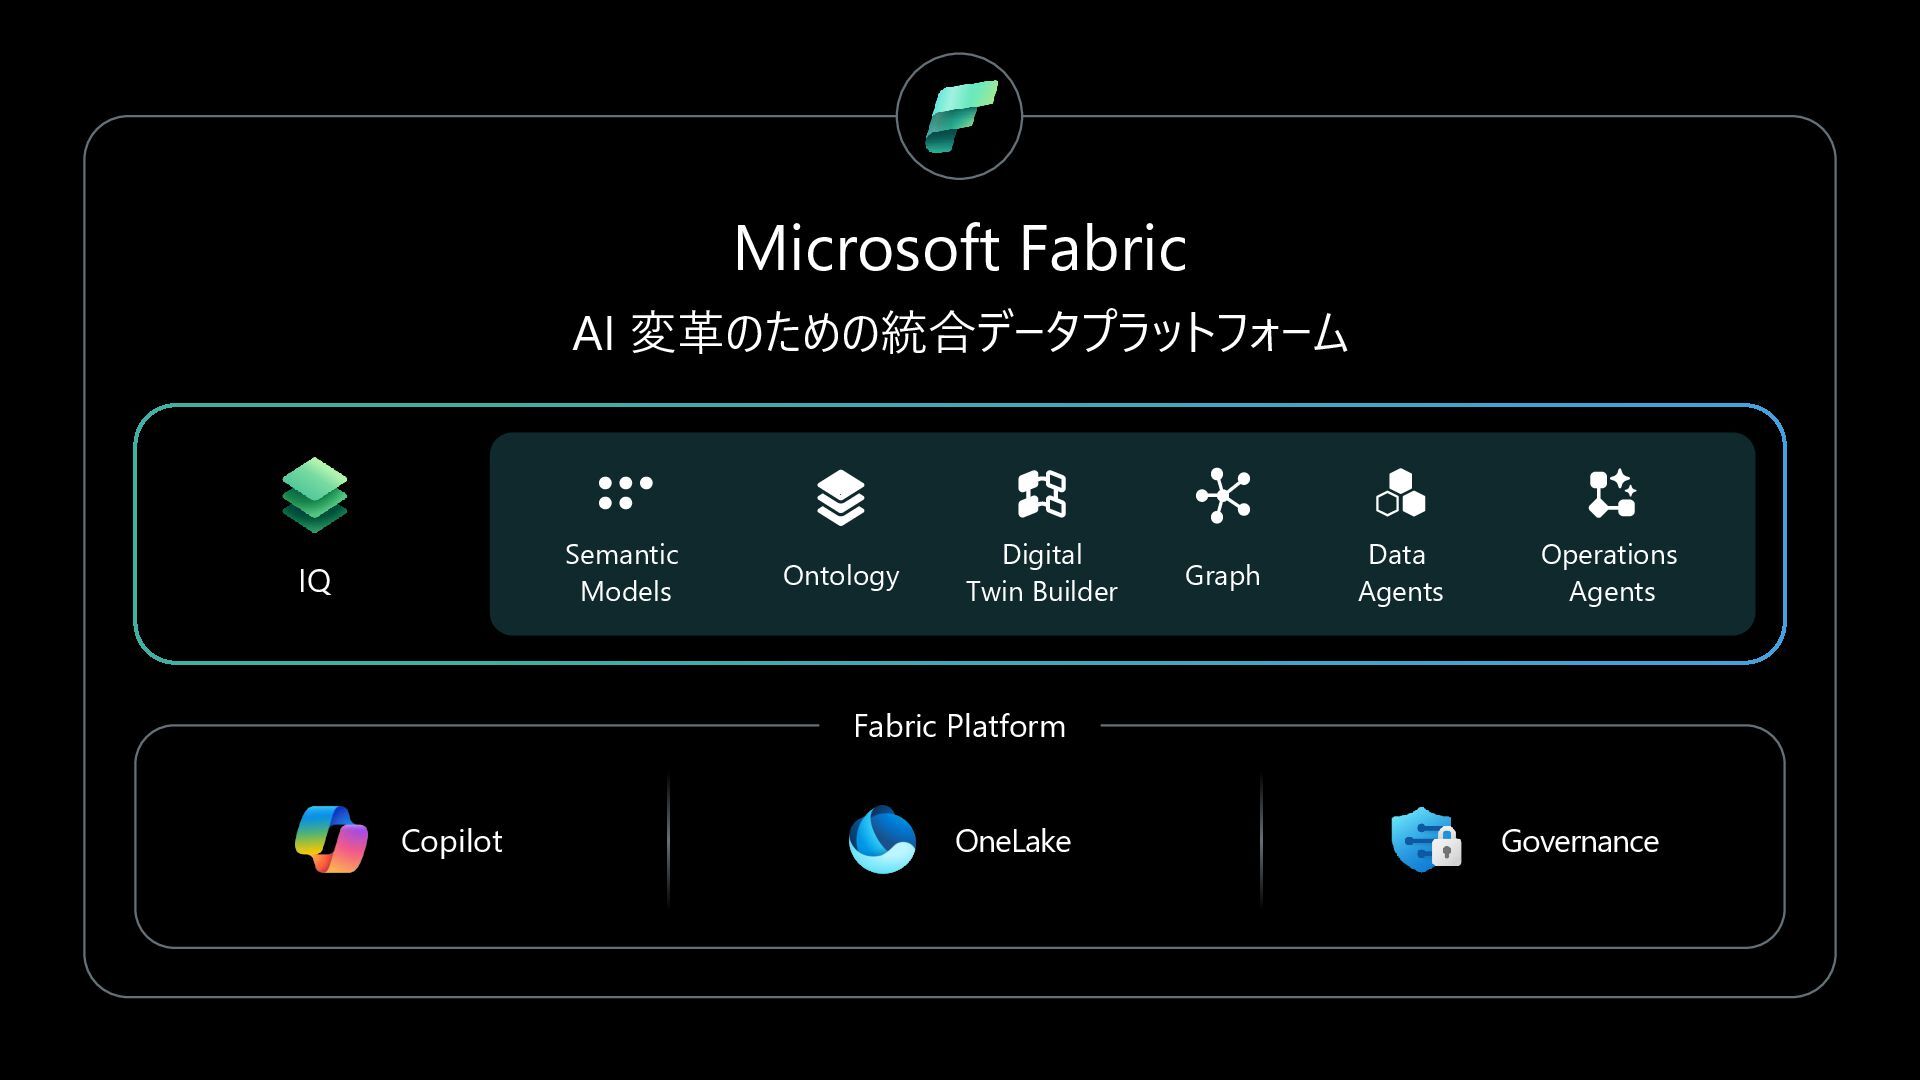Click the Fabric Platform section heading
The image size is (1920, 1080).
click(x=960, y=726)
